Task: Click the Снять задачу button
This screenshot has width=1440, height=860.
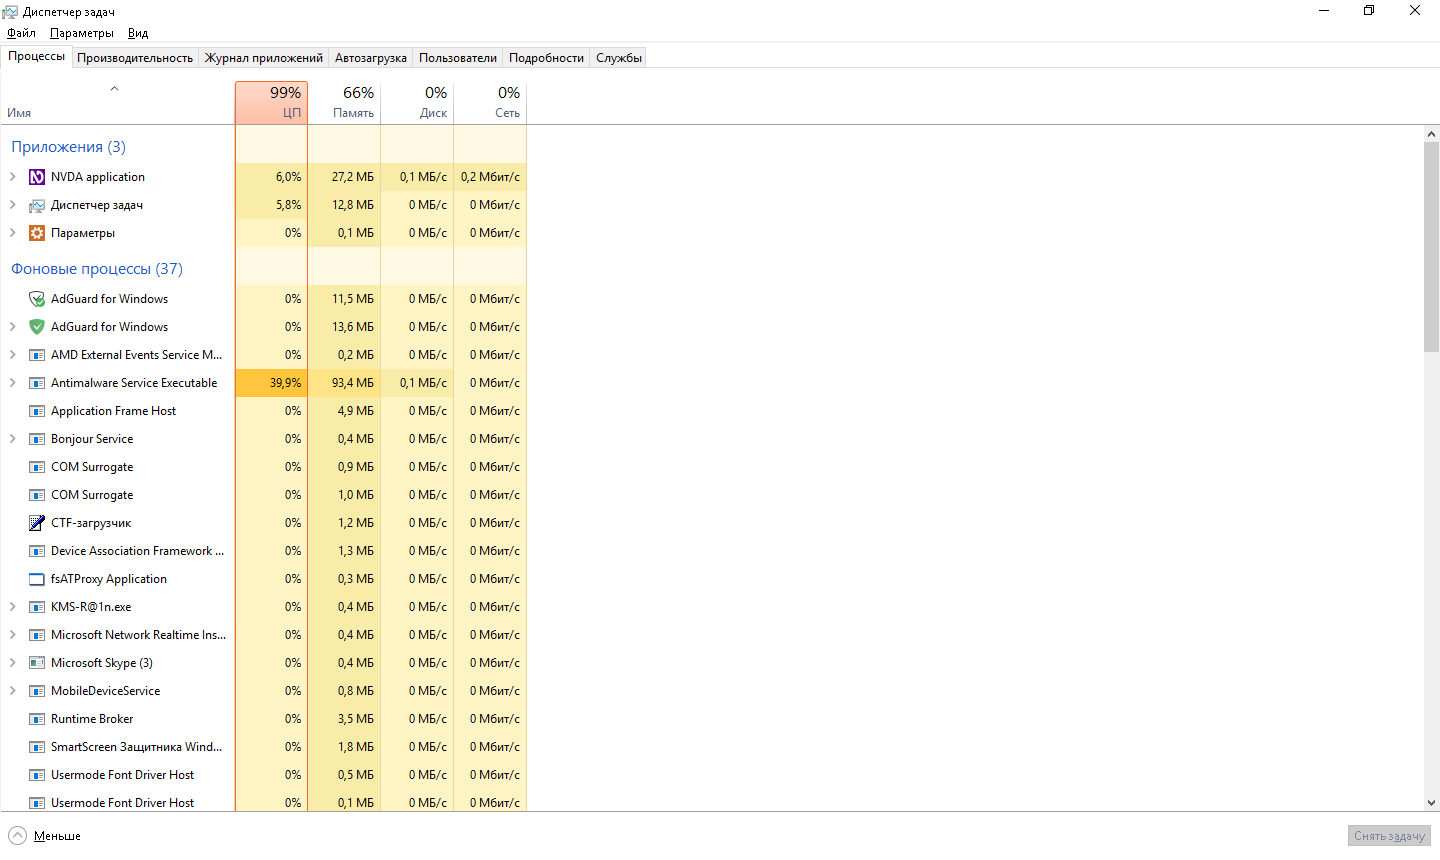Action: (x=1389, y=836)
